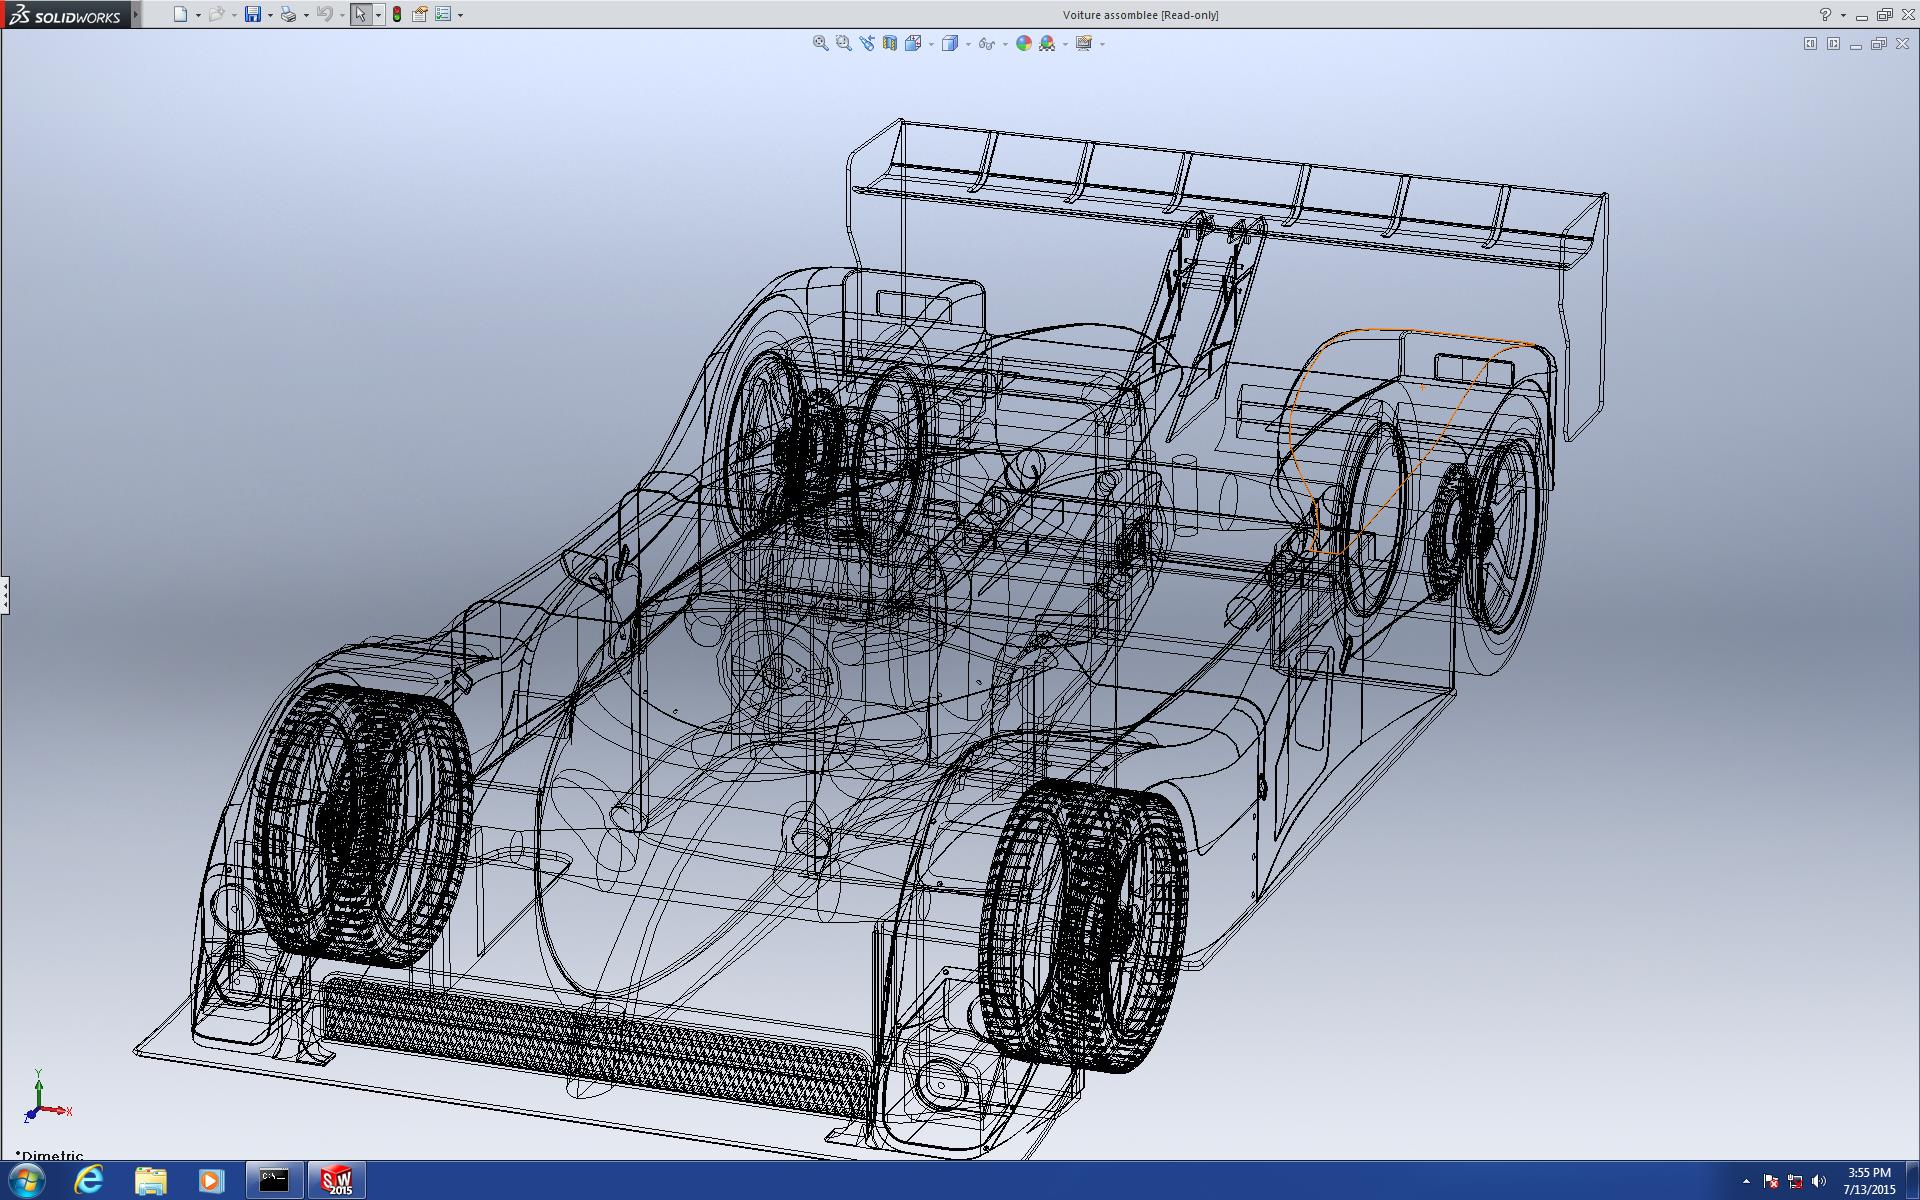Toggle Hide/Show Items glasses icon

coord(986,43)
